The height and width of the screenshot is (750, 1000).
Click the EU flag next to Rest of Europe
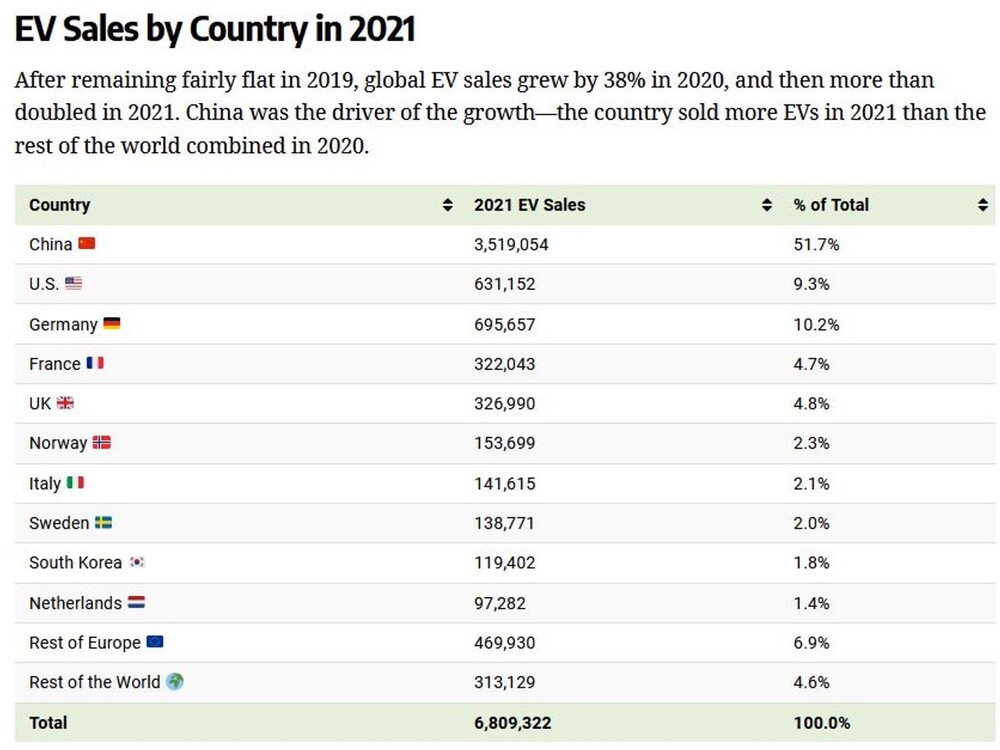[x=155, y=642]
